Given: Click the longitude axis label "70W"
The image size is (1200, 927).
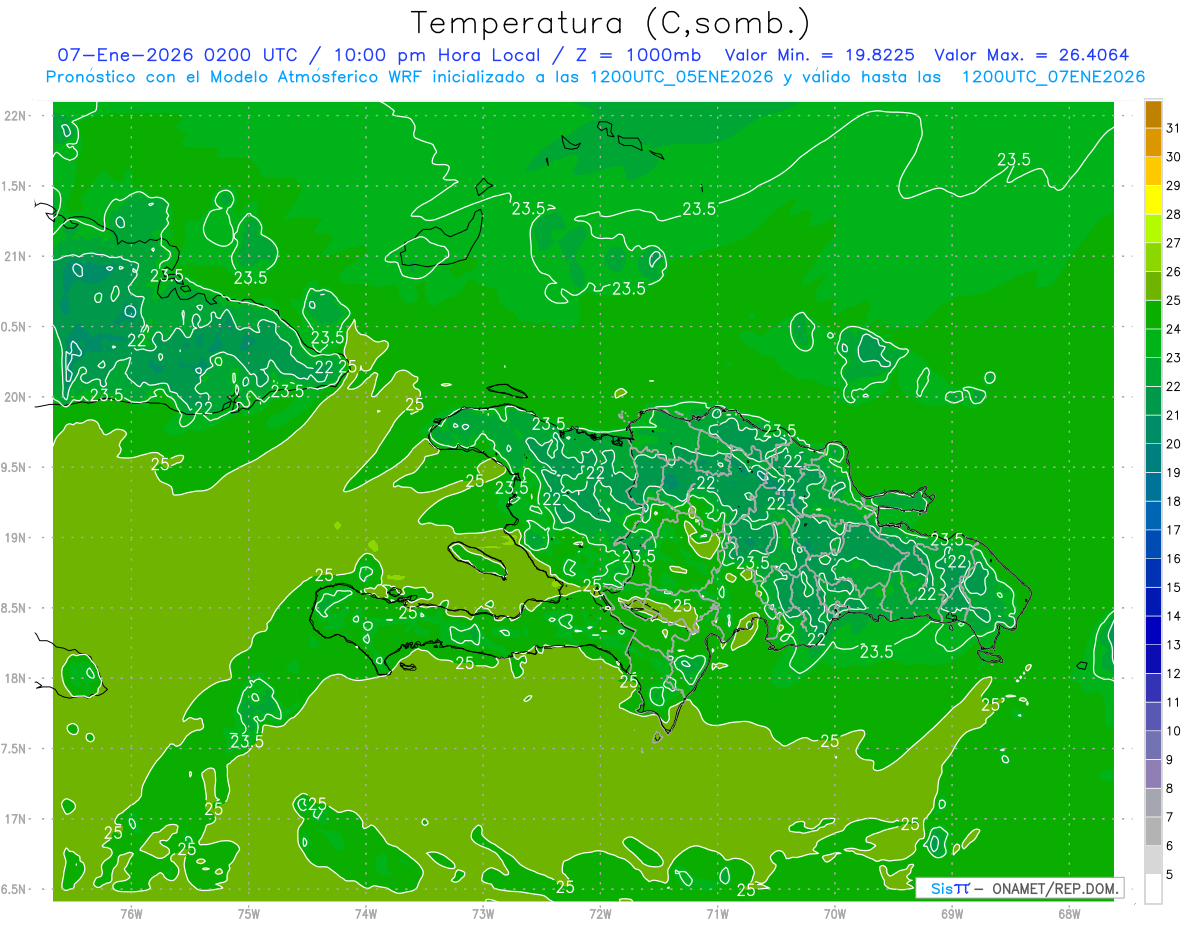Looking at the screenshot, I should click(x=835, y=912).
